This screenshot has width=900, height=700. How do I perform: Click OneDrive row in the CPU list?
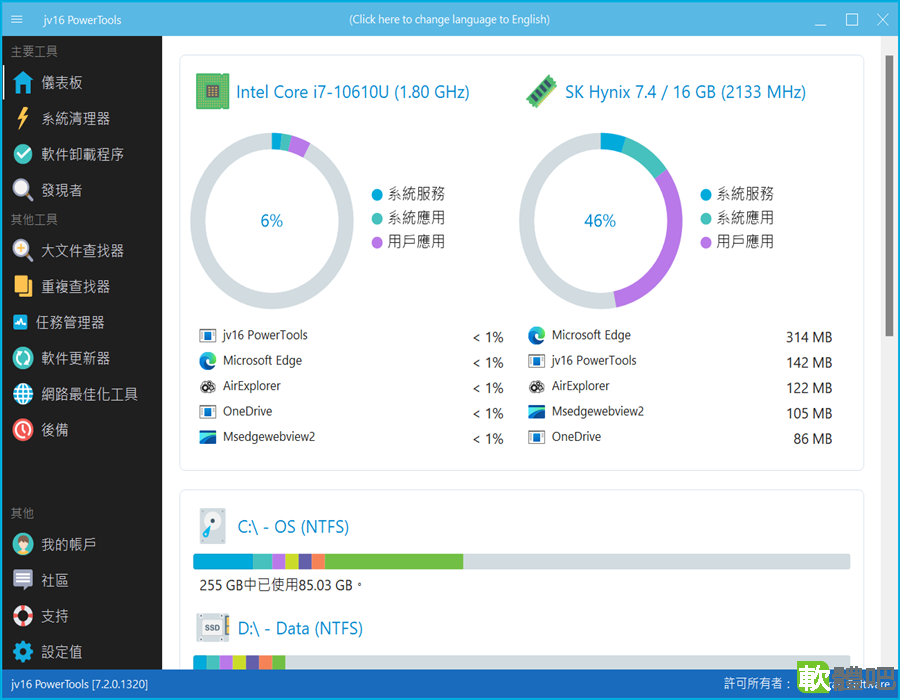coord(351,412)
